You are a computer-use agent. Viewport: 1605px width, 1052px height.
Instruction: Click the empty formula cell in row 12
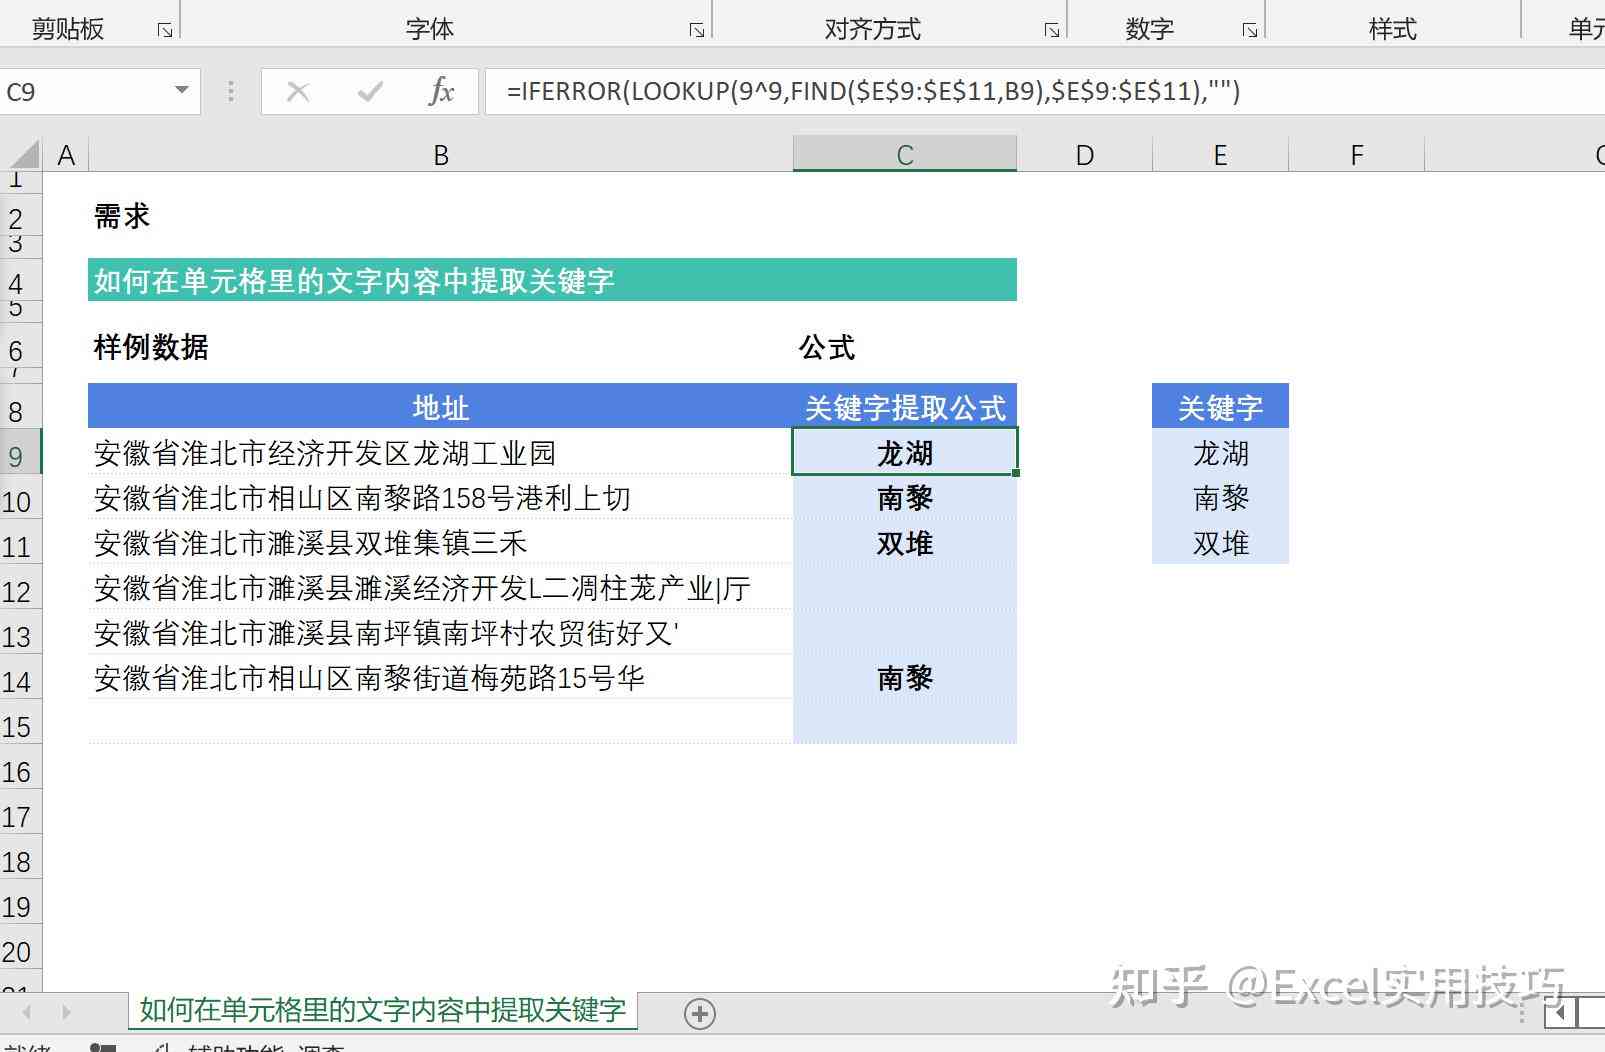[905, 588]
